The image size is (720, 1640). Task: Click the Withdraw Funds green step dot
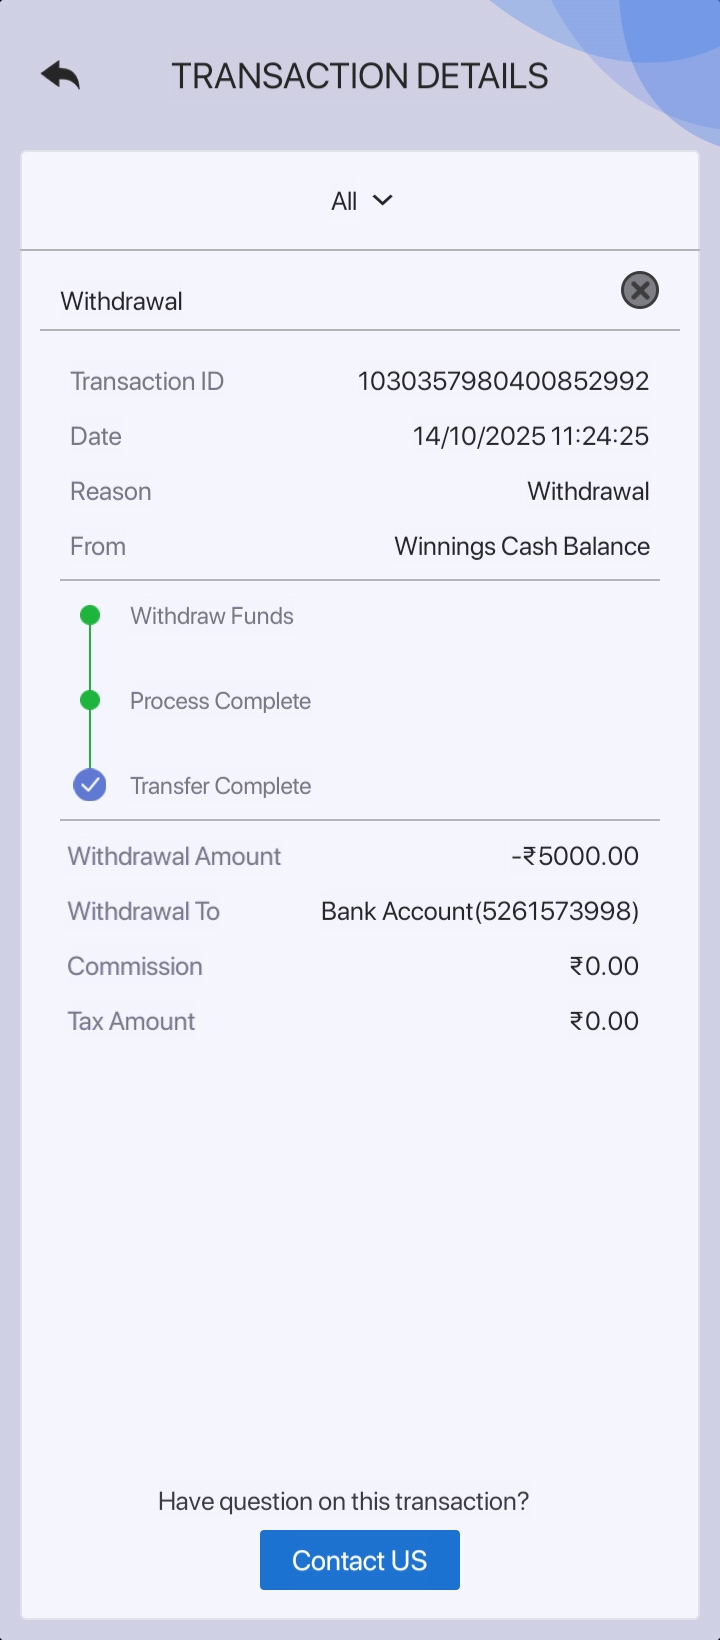[x=90, y=615]
